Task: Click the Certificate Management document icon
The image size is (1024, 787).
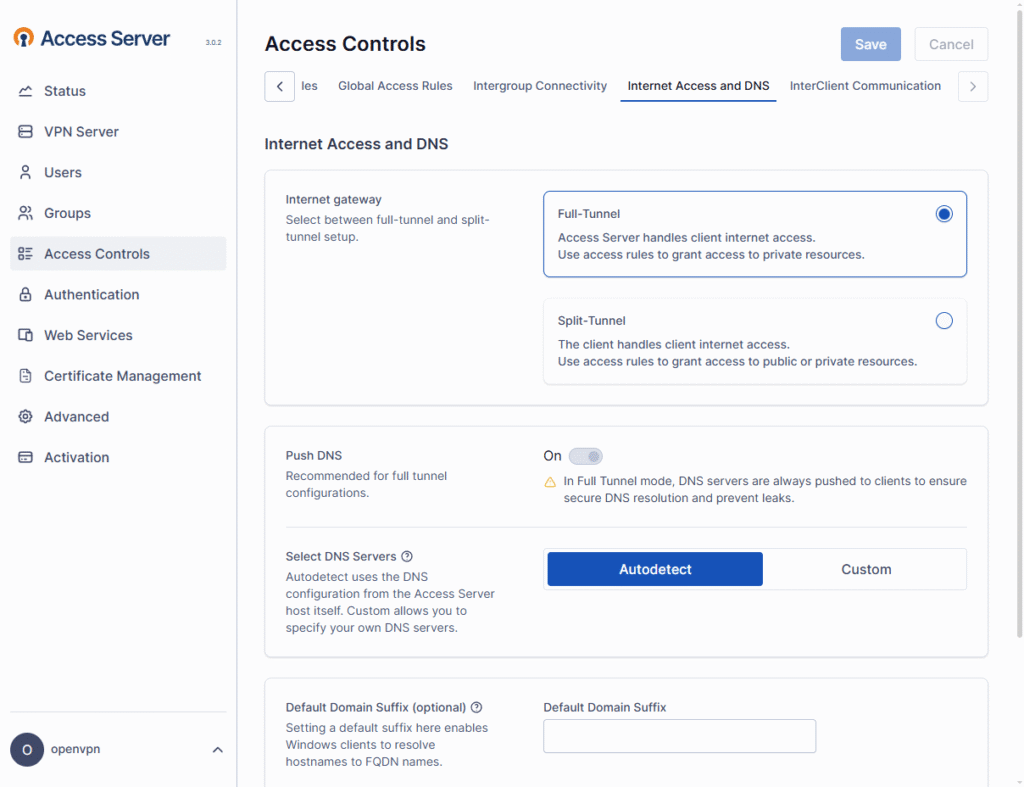Action: coord(26,376)
